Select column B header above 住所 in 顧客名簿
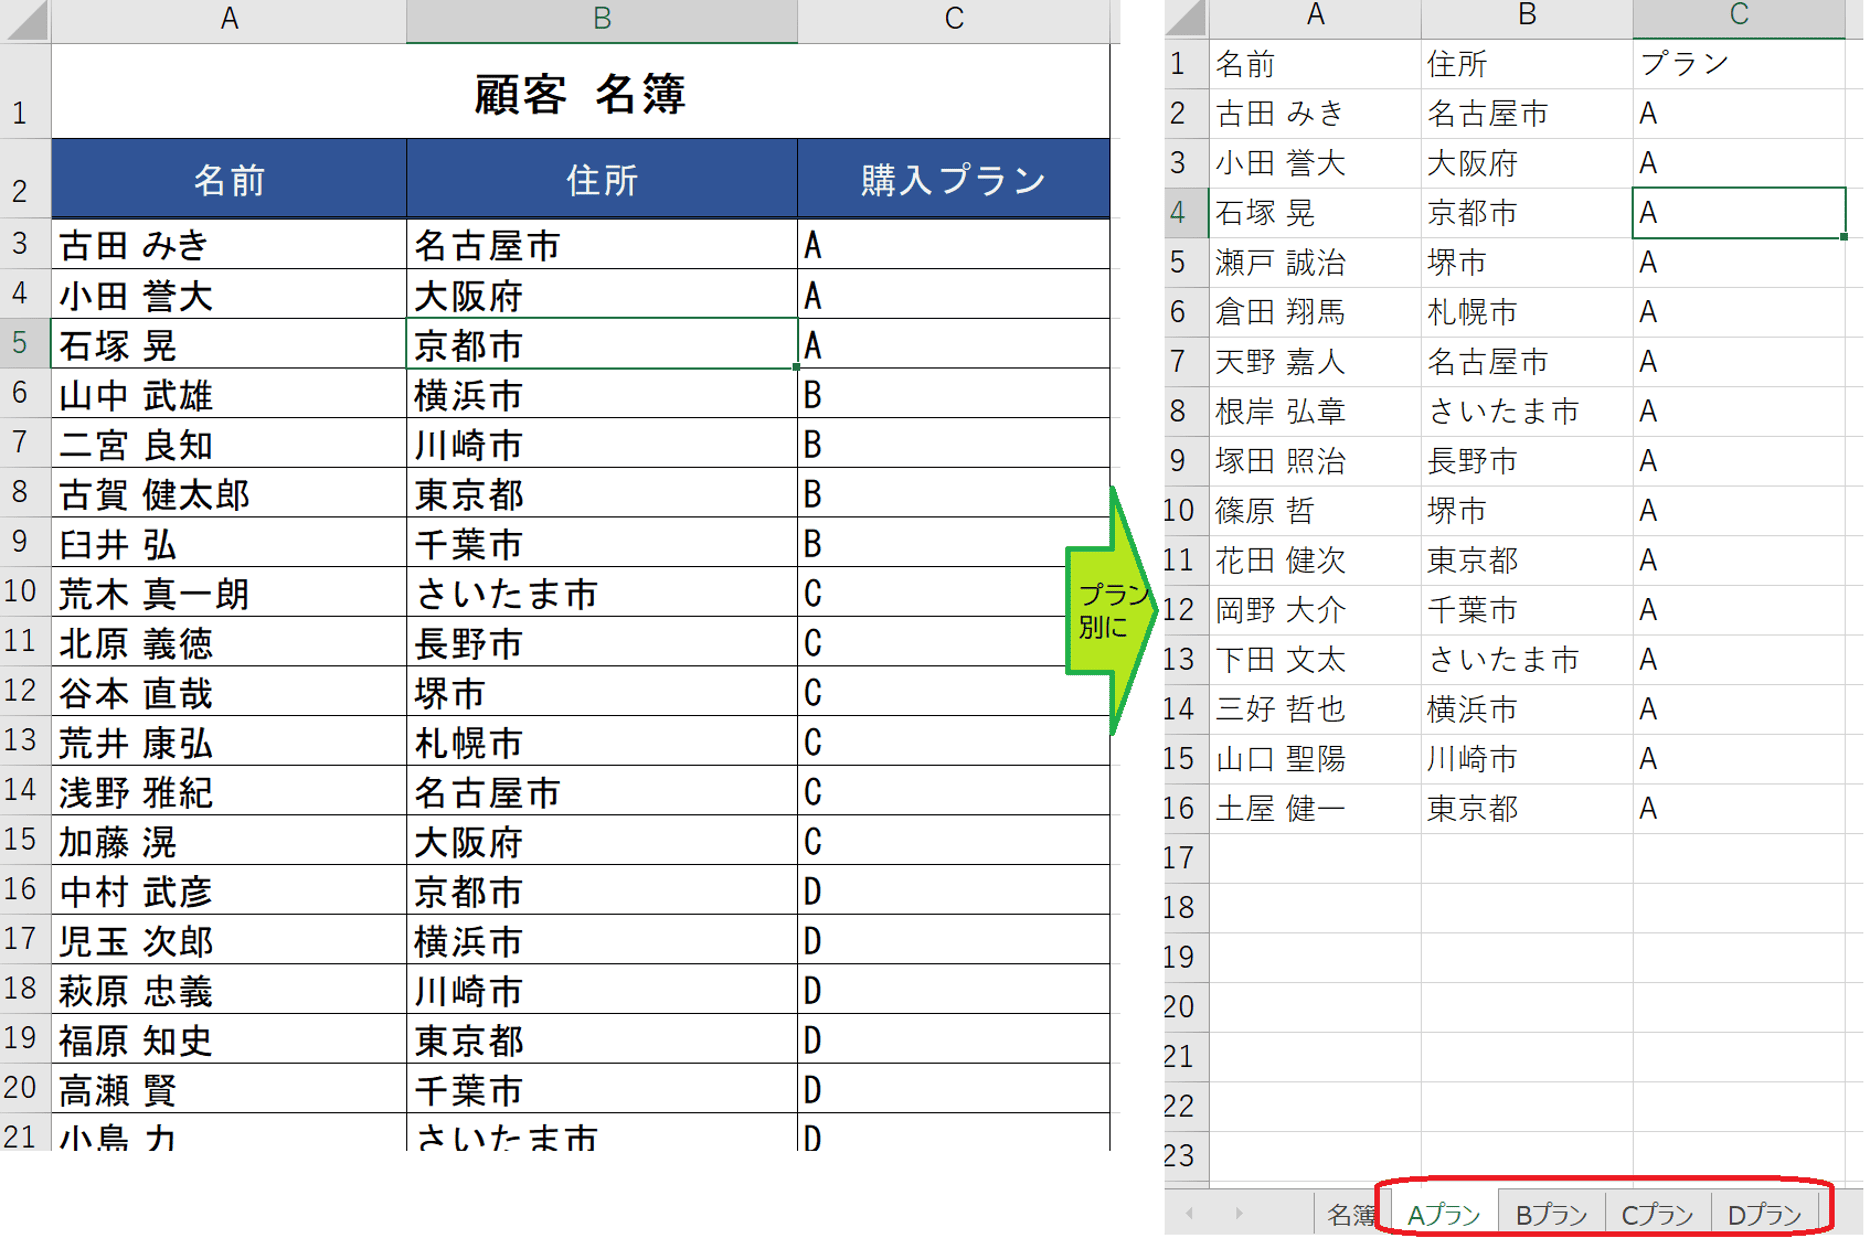The height and width of the screenshot is (1239, 1873). pos(601,20)
